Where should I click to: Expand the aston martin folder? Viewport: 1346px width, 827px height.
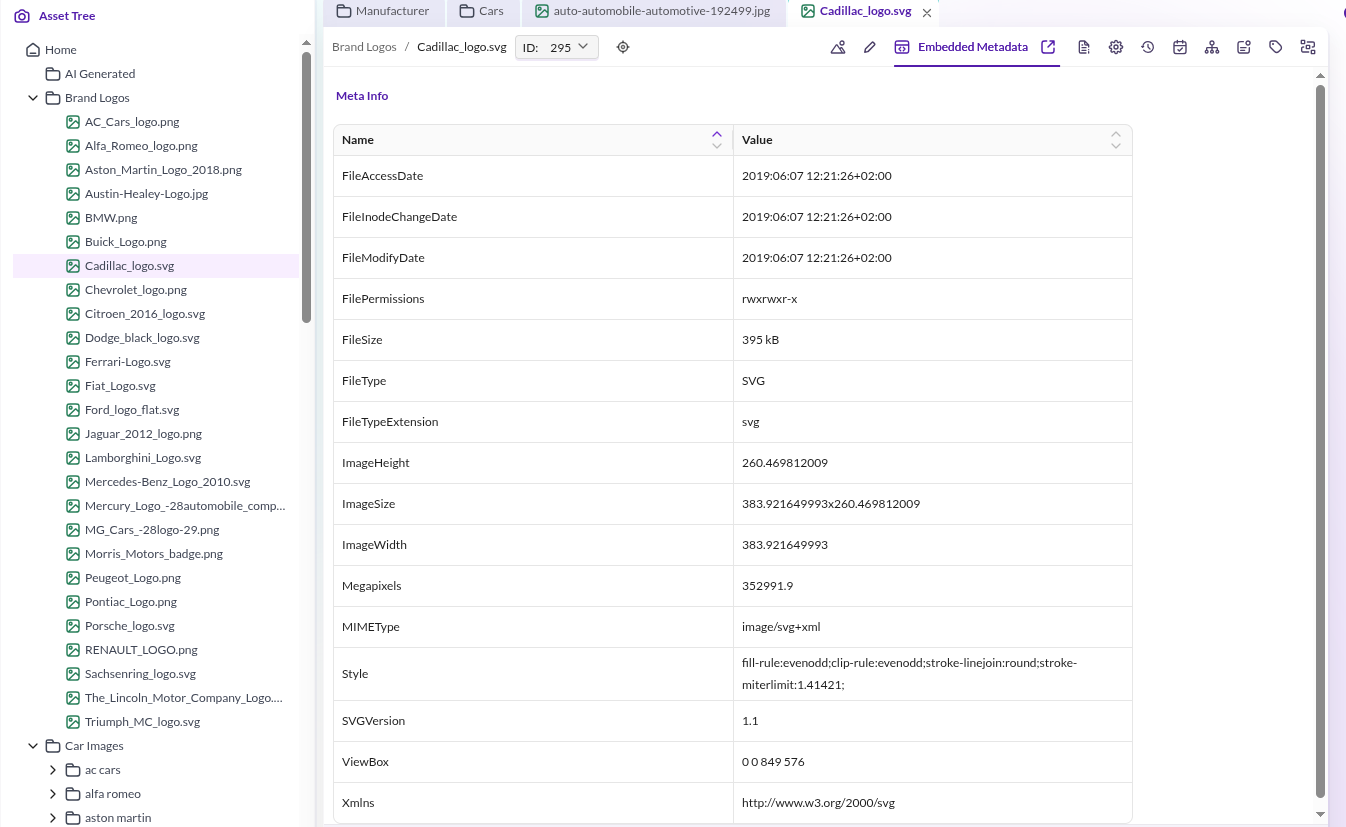coord(53,818)
